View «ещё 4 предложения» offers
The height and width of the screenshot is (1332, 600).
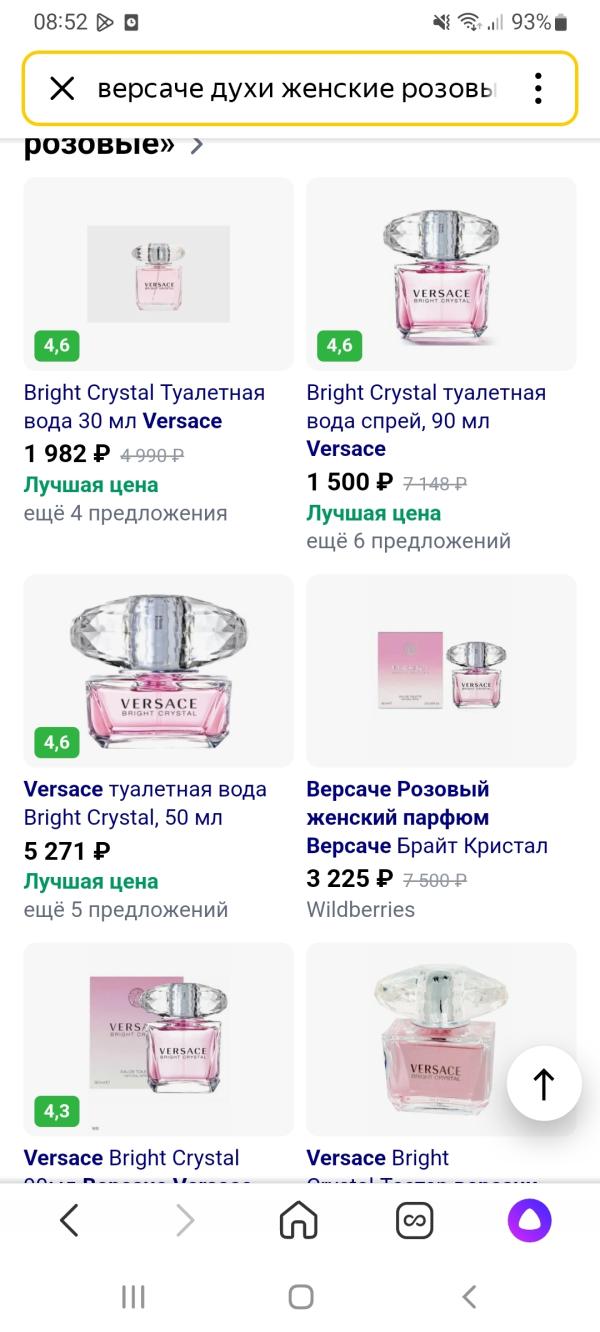[x=125, y=513]
